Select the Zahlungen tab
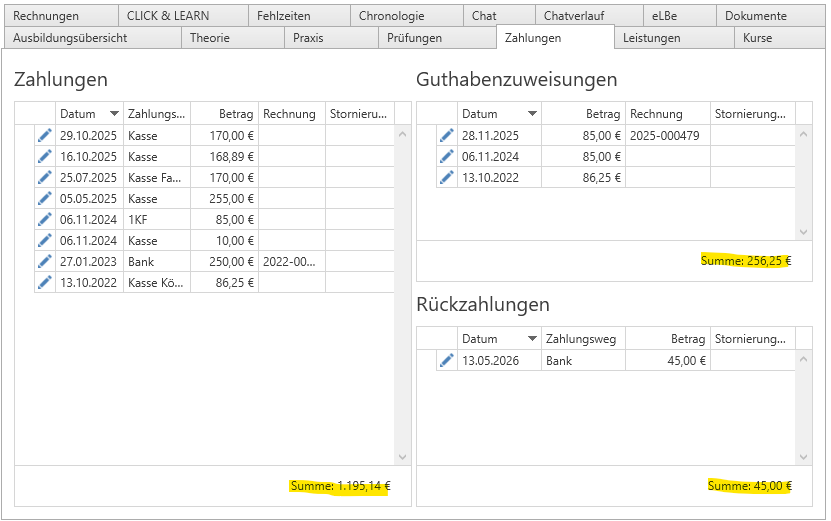This screenshot has height=521, width=831. tap(555, 38)
